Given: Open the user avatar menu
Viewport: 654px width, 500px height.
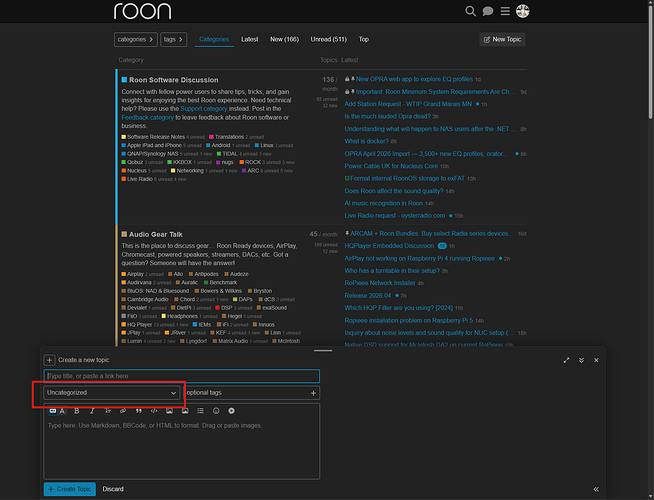Looking at the screenshot, I should coord(523,11).
